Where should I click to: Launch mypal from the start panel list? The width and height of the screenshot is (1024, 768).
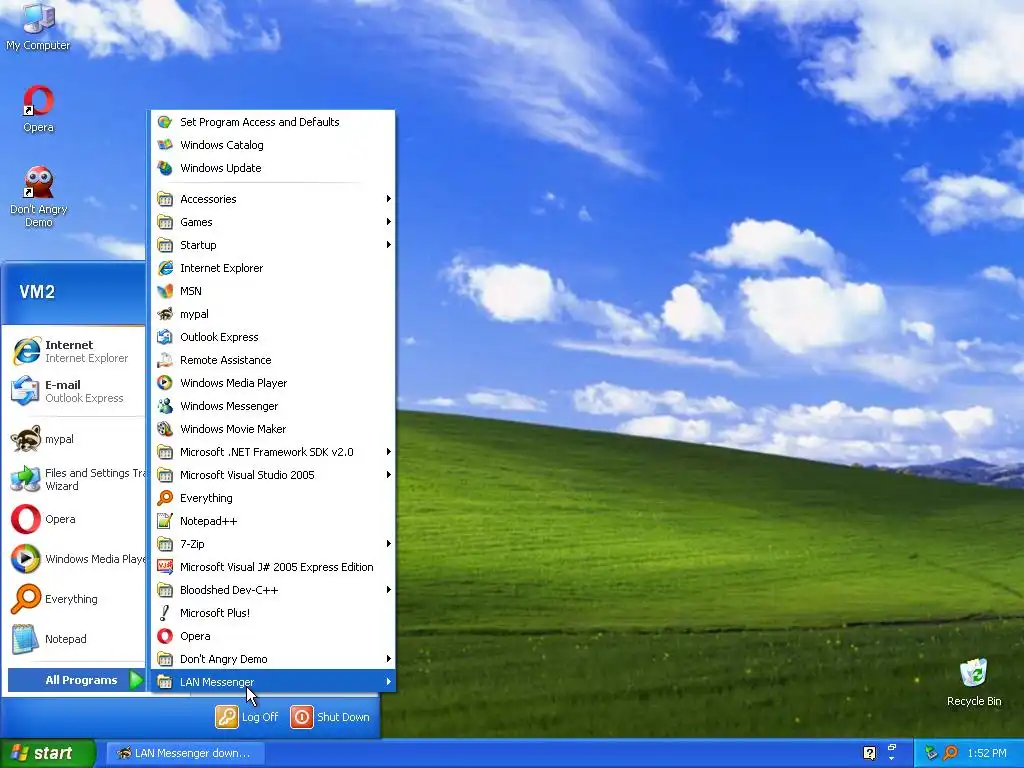coord(74,440)
